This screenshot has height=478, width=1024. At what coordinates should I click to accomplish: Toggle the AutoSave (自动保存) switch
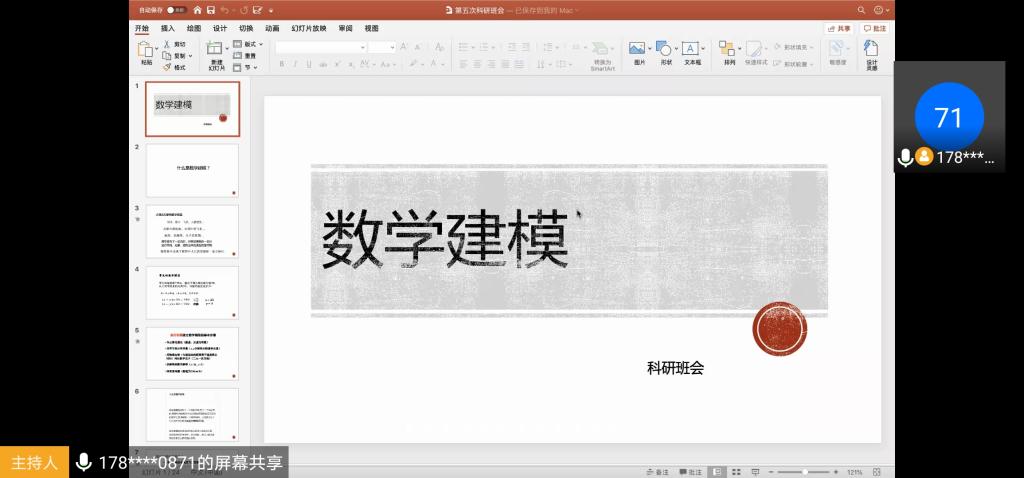click(x=177, y=9)
